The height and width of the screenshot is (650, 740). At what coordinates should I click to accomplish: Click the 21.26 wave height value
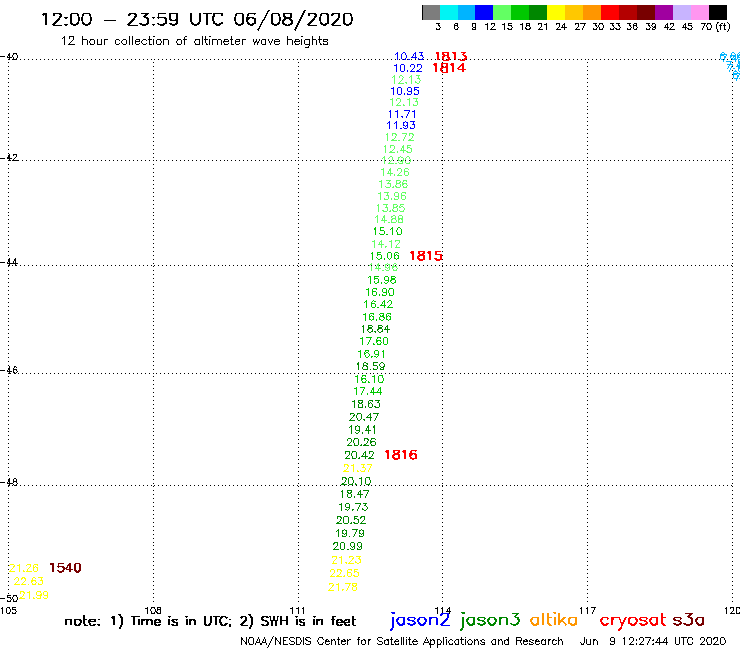click(24, 568)
